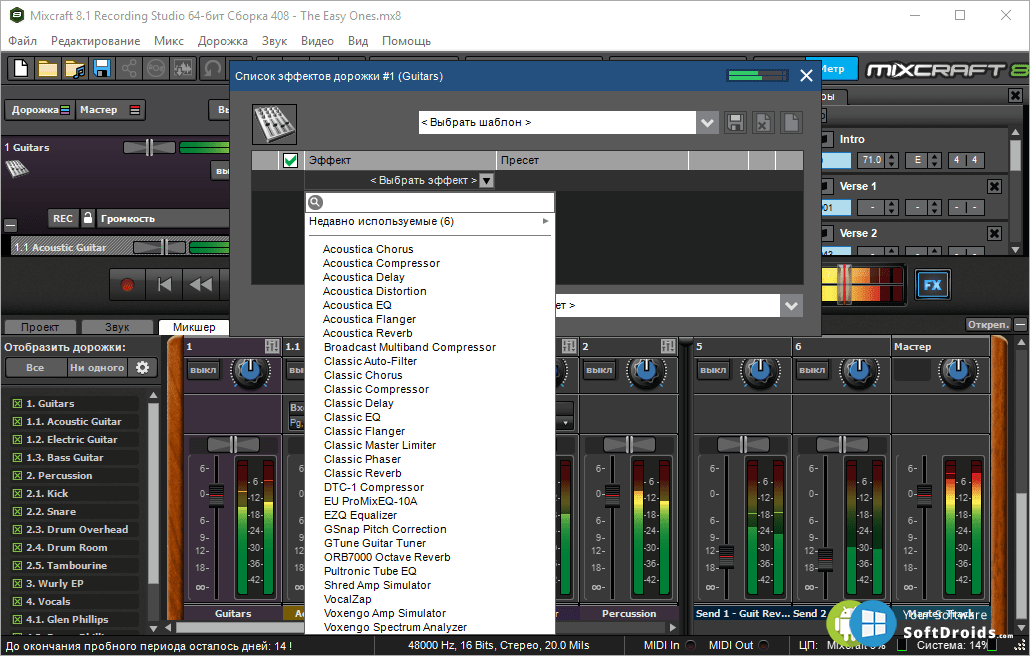Click the blue FX button
1030x656 pixels.
(x=932, y=285)
